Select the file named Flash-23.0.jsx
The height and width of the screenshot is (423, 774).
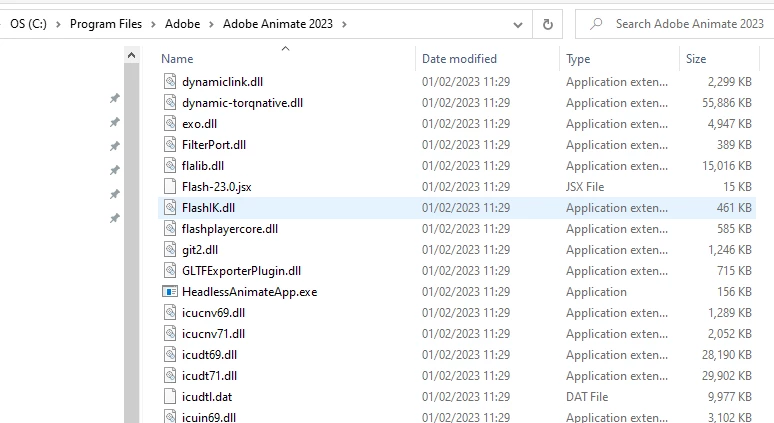pyautogui.click(x=216, y=187)
